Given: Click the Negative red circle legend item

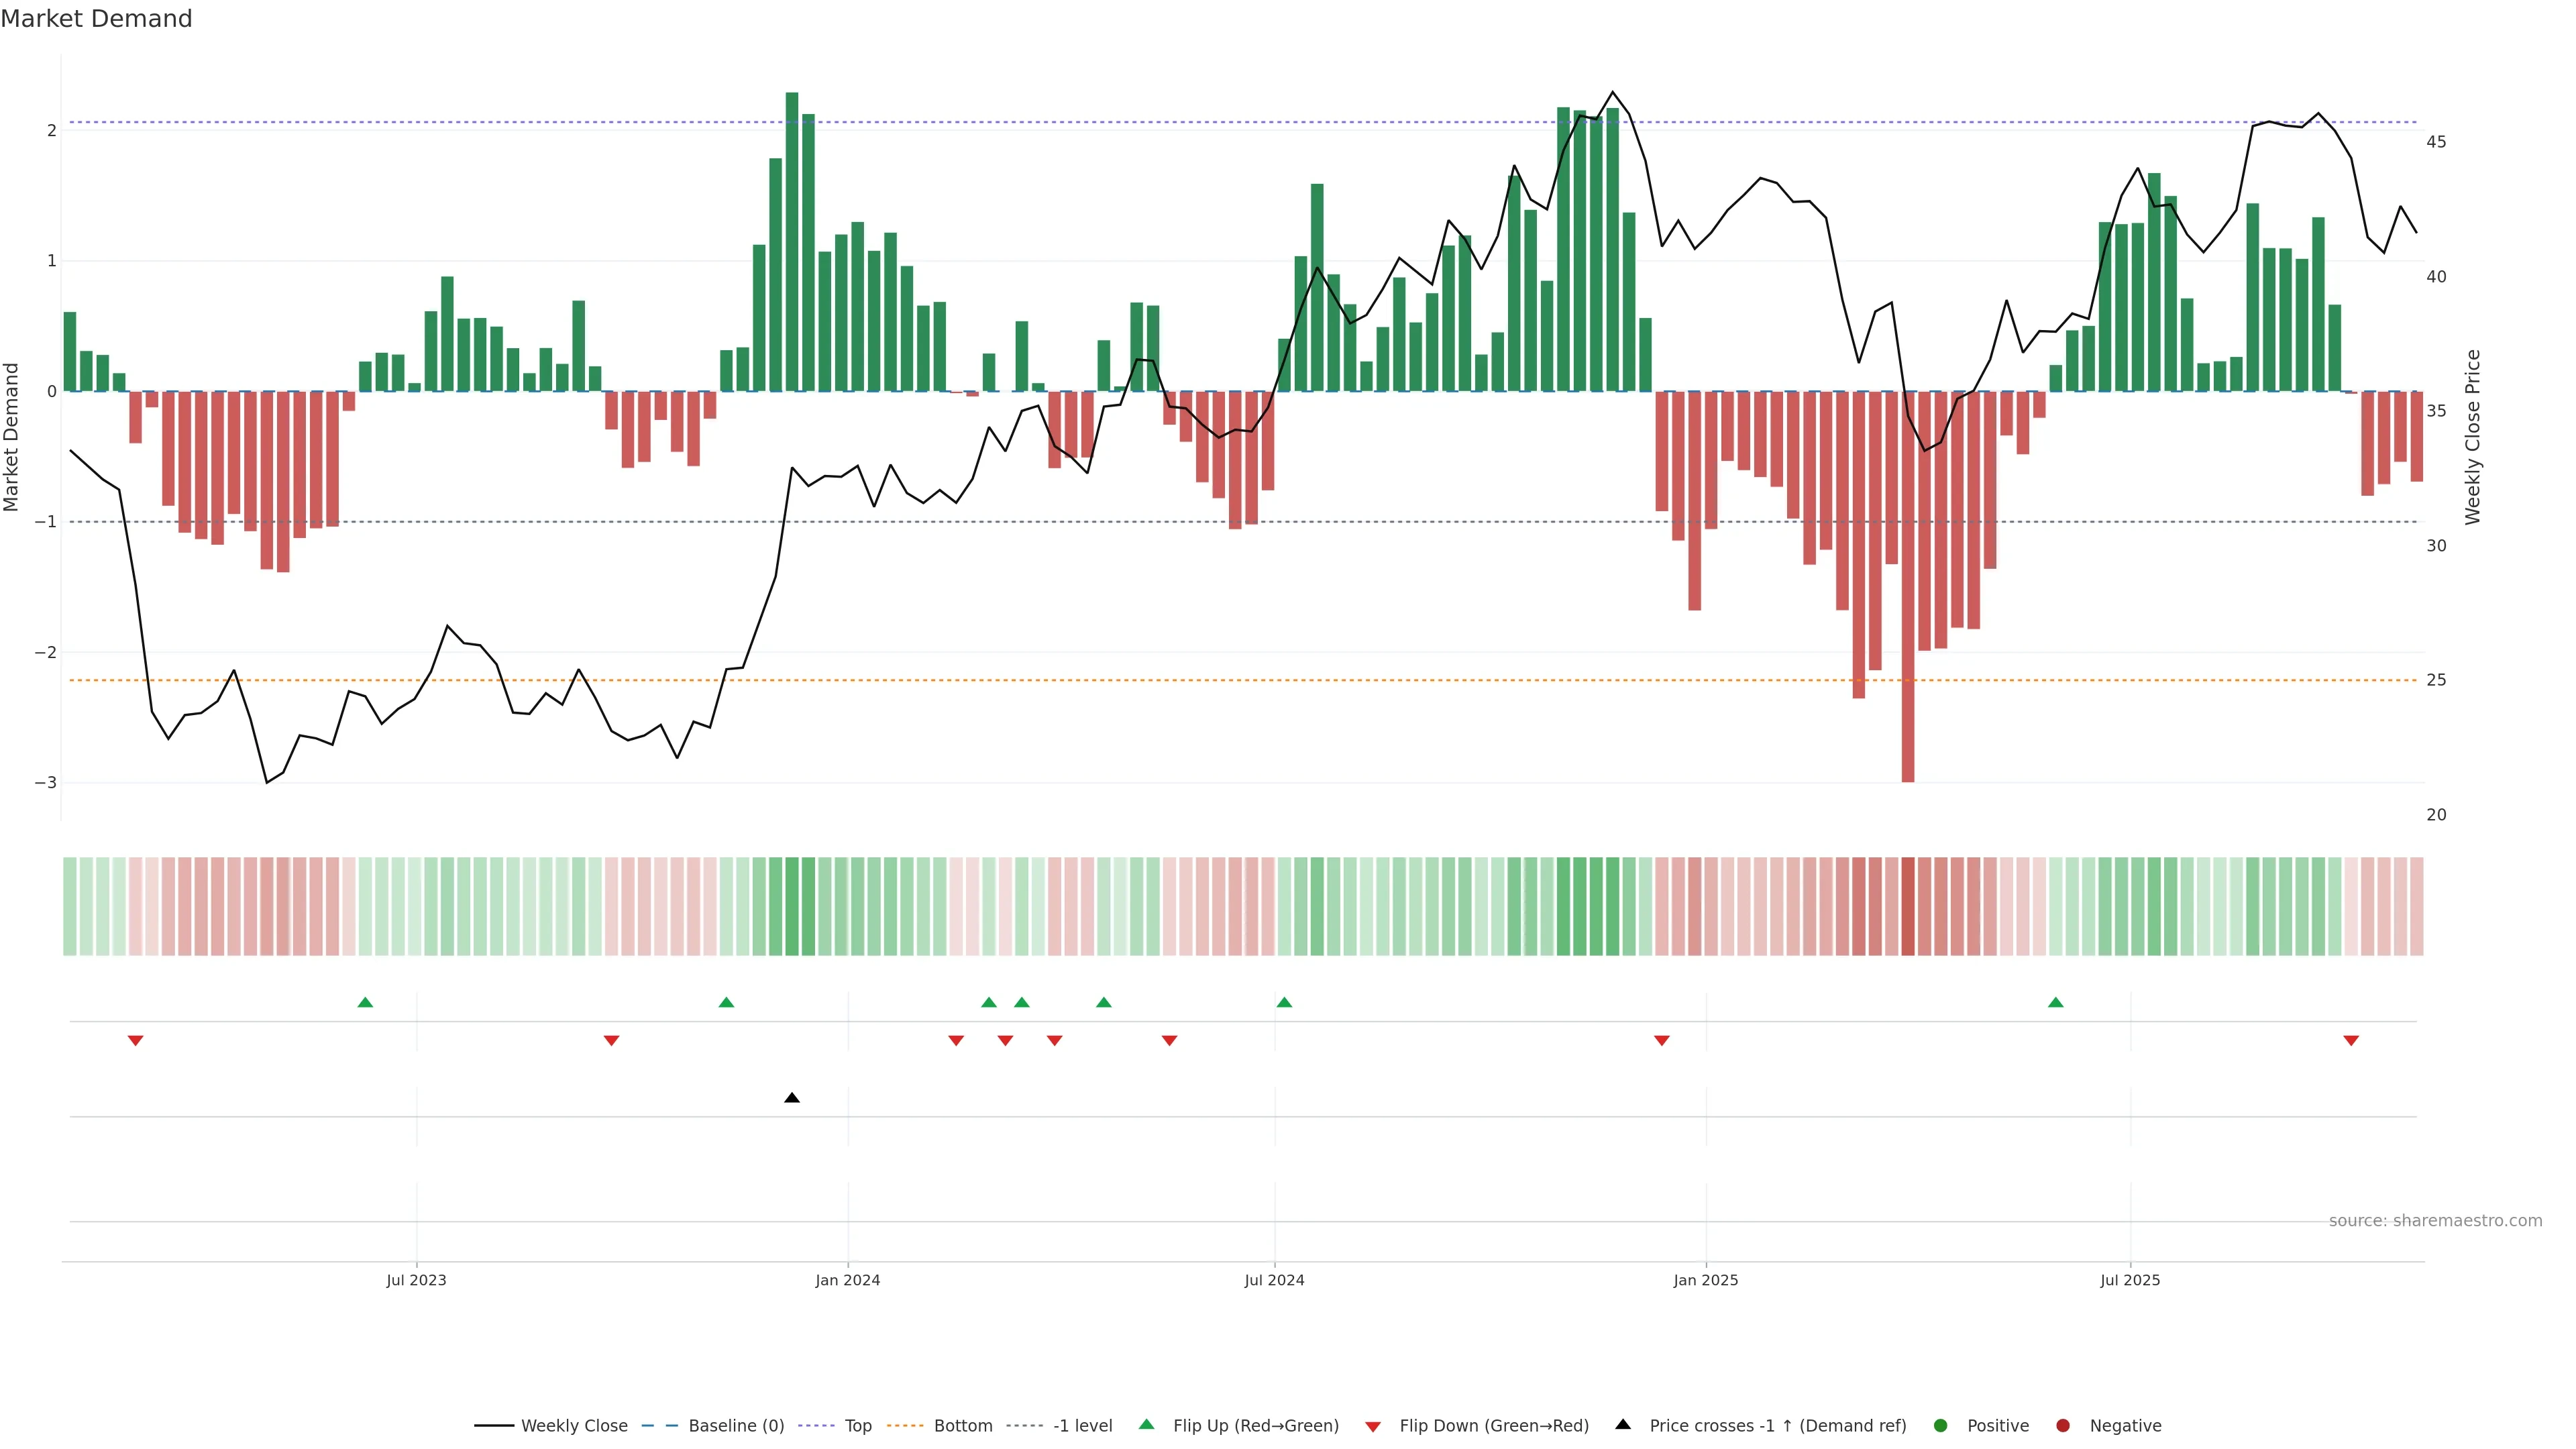Looking at the screenshot, I should coord(2063,1426).
